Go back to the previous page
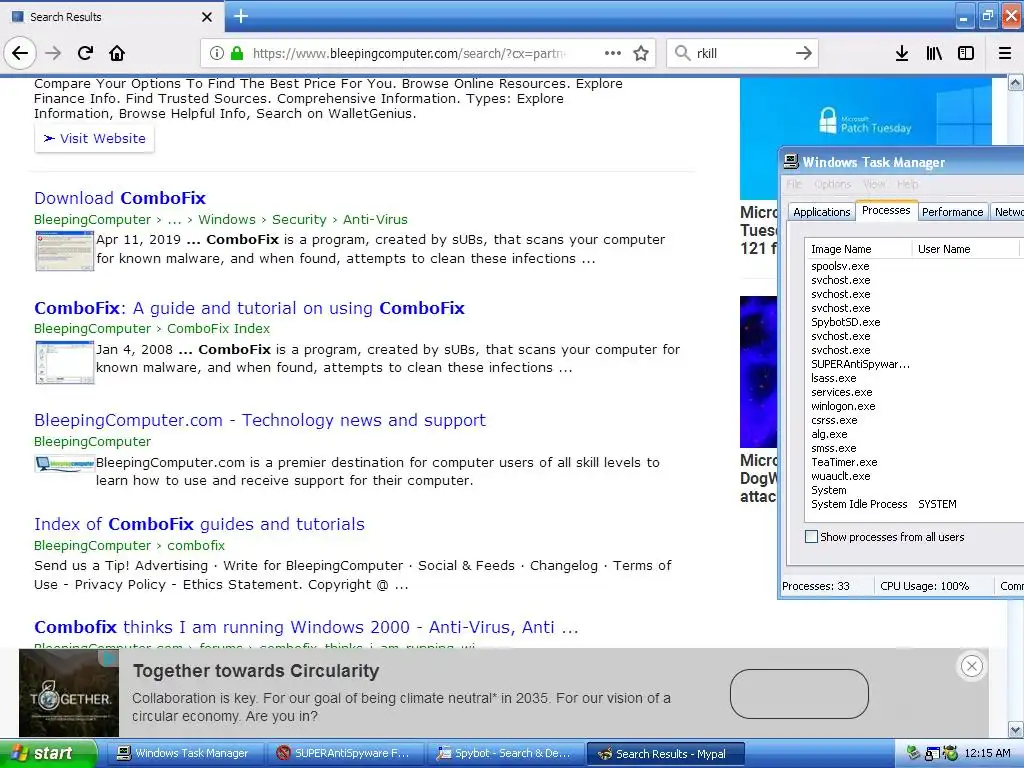 pyautogui.click(x=20, y=53)
